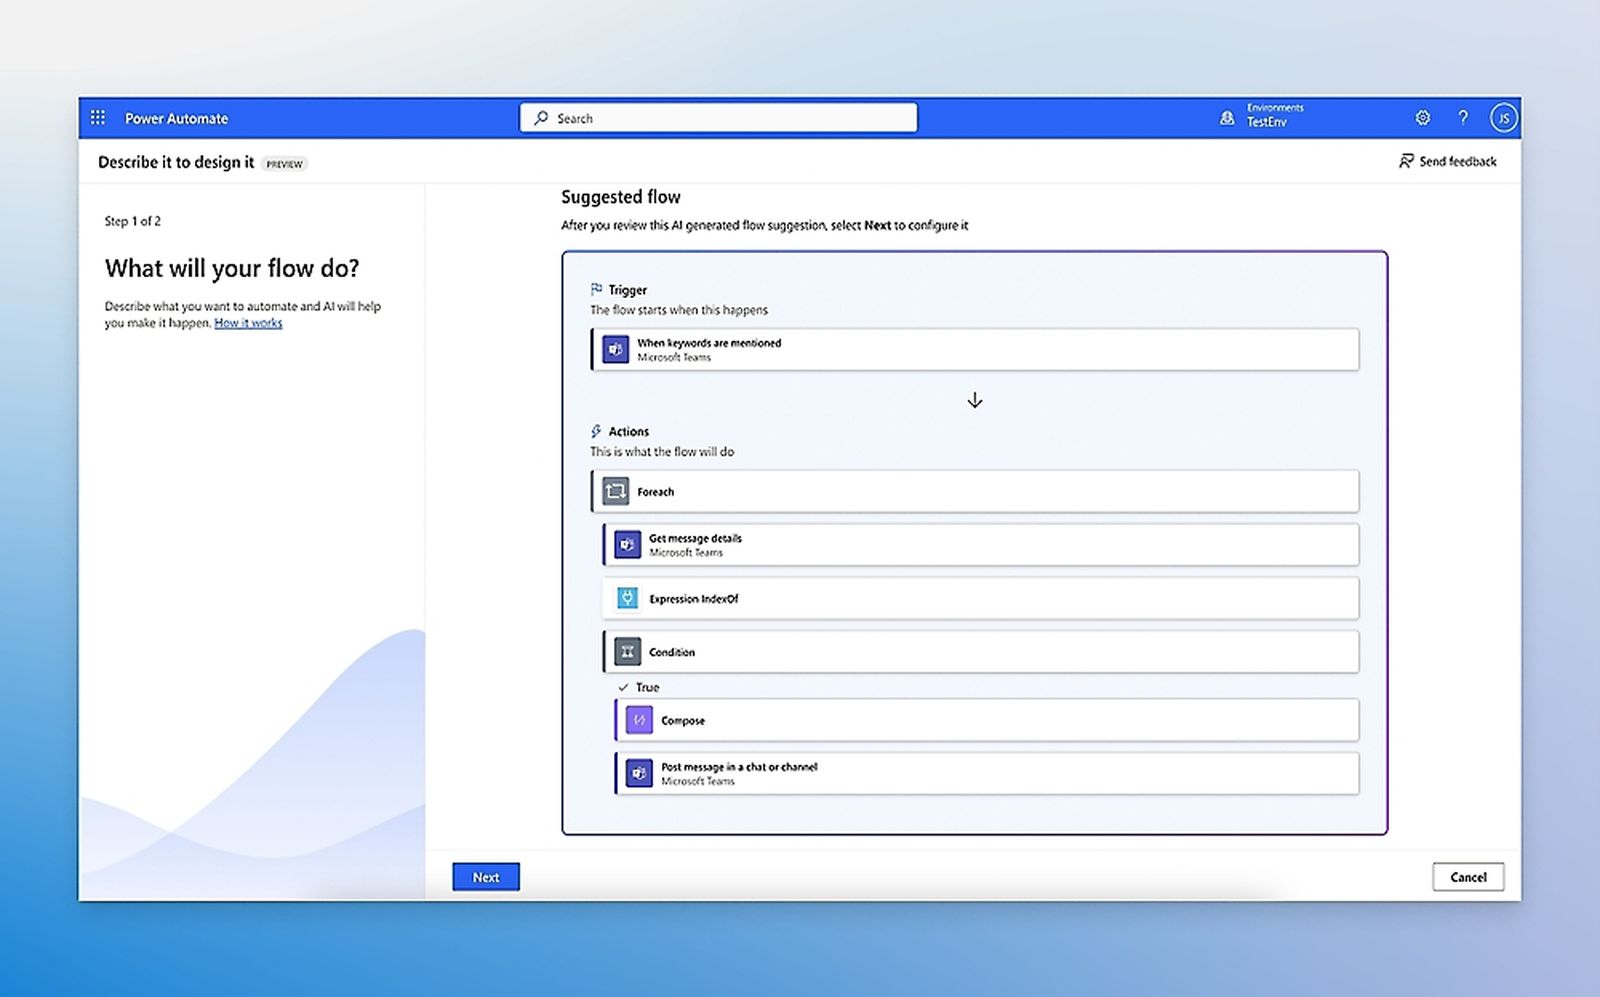Select the Microsoft Teams trigger icon

[x=615, y=349]
